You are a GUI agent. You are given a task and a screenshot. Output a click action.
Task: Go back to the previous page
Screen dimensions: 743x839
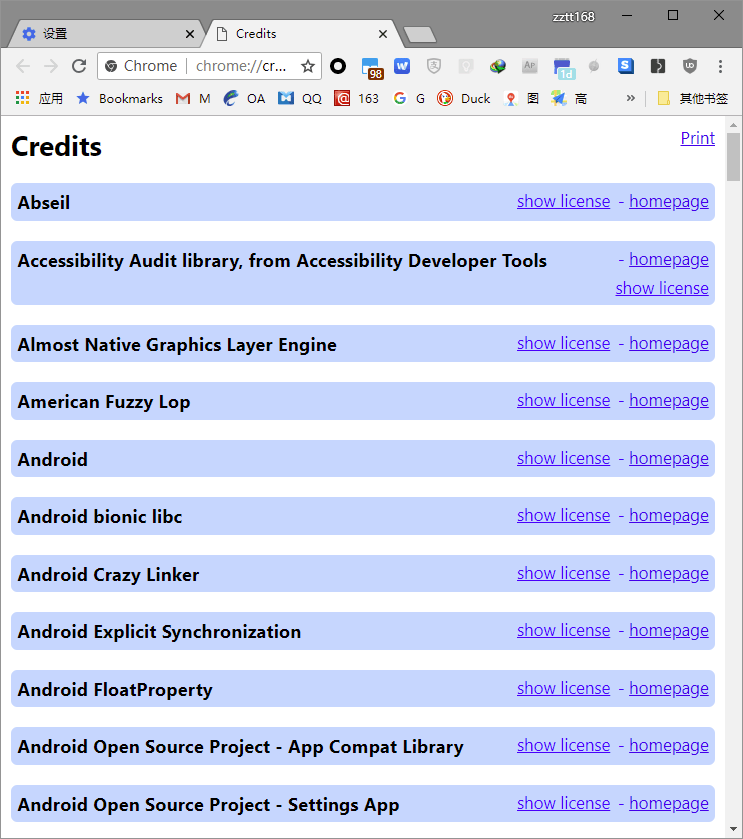[x=23, y=66]
